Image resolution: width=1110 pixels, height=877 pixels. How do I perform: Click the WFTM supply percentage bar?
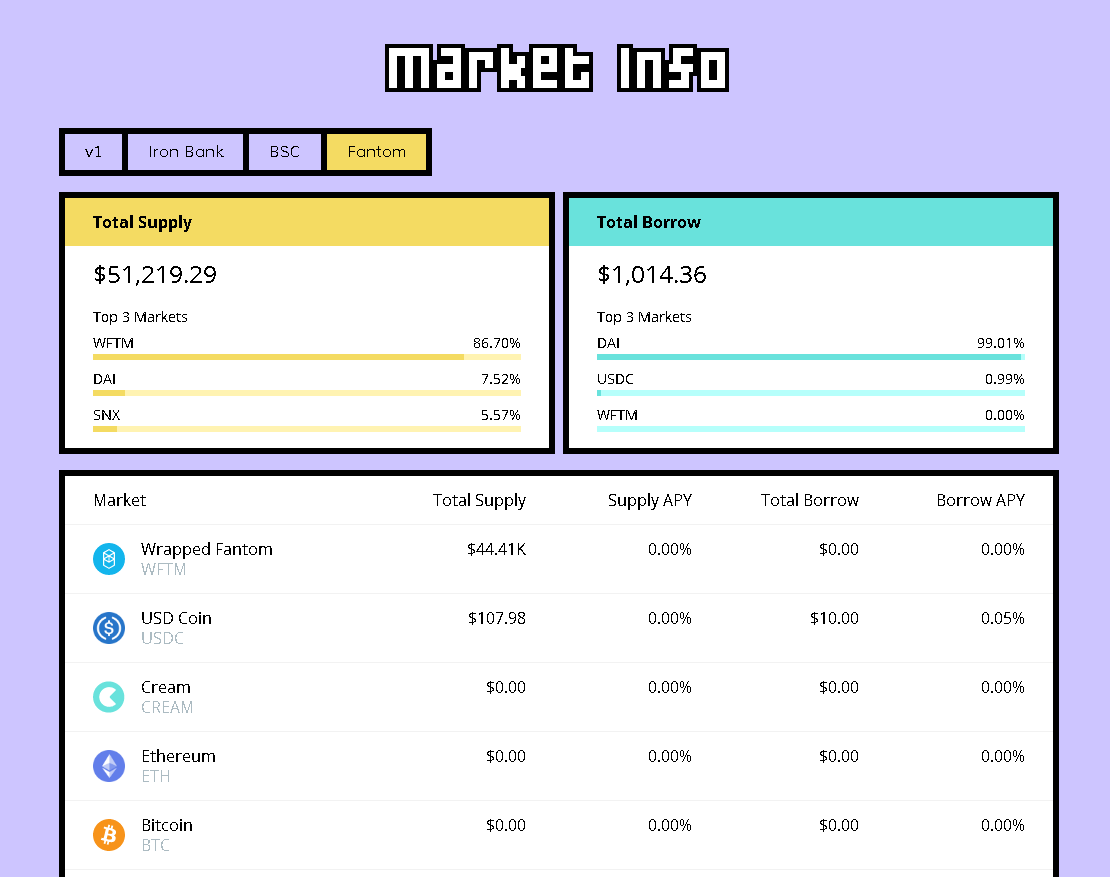[x=307, y=357]
